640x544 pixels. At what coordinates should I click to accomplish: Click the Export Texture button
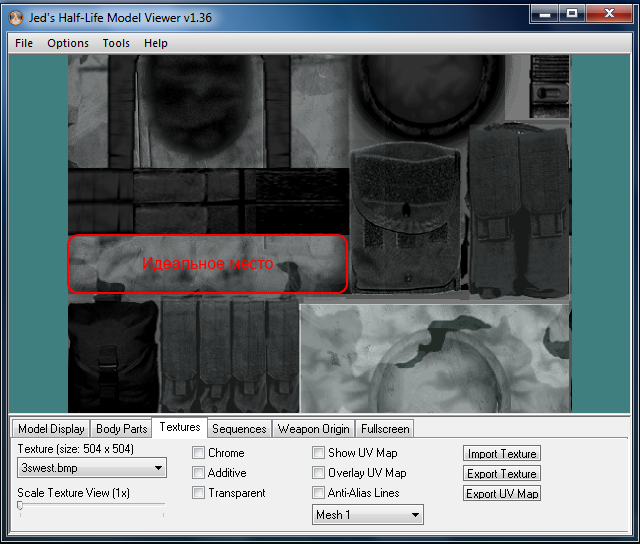coord(502,473)
